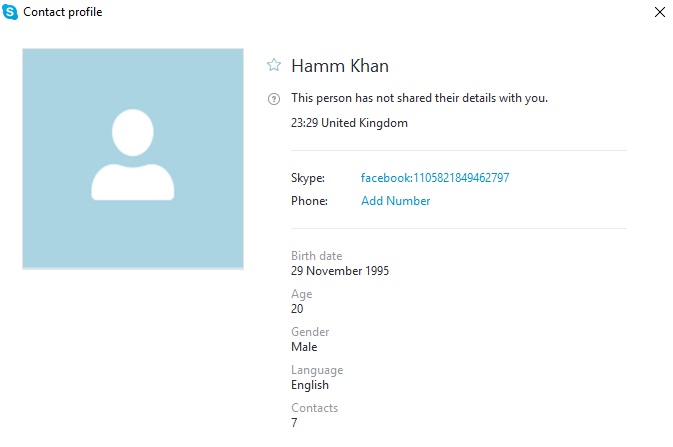Click the details not shared message
This screenshot has height=447, width=673.
click(419, 98)
